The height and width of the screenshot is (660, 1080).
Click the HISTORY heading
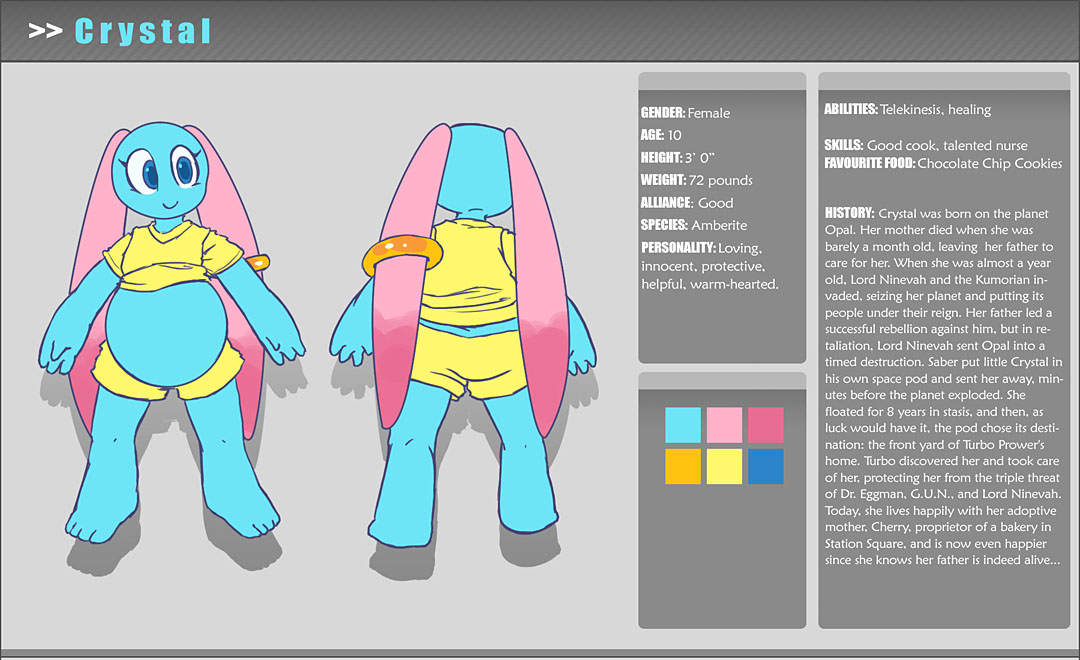pyautogui.click(x=849, y=213)
